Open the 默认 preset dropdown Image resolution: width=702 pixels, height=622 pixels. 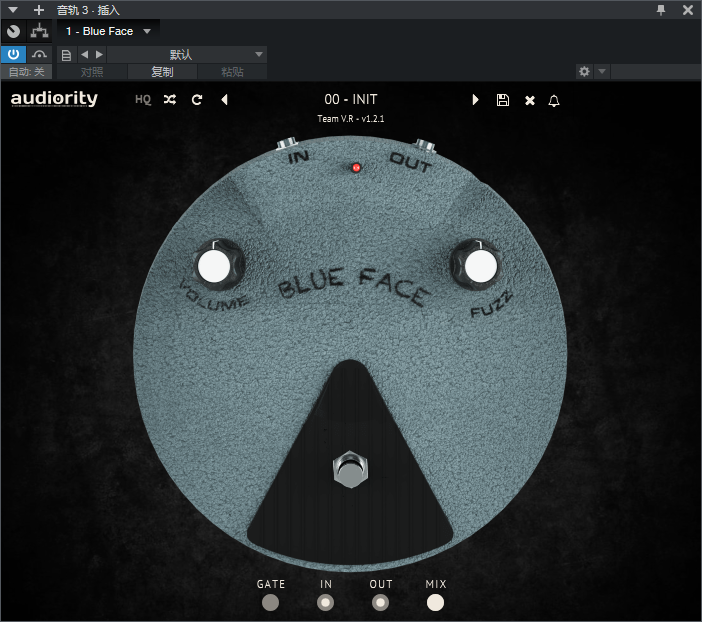187,55
